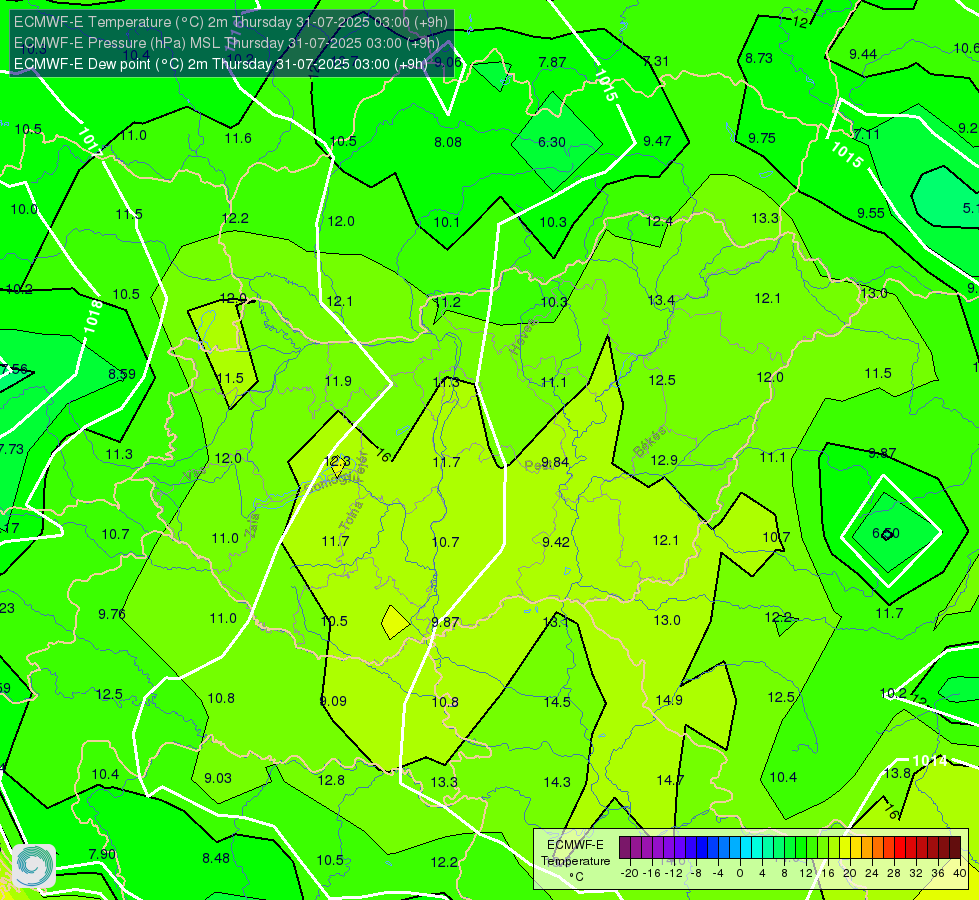Click the 9.75 dew point value
Screen dimensions: 979x900
762,138
